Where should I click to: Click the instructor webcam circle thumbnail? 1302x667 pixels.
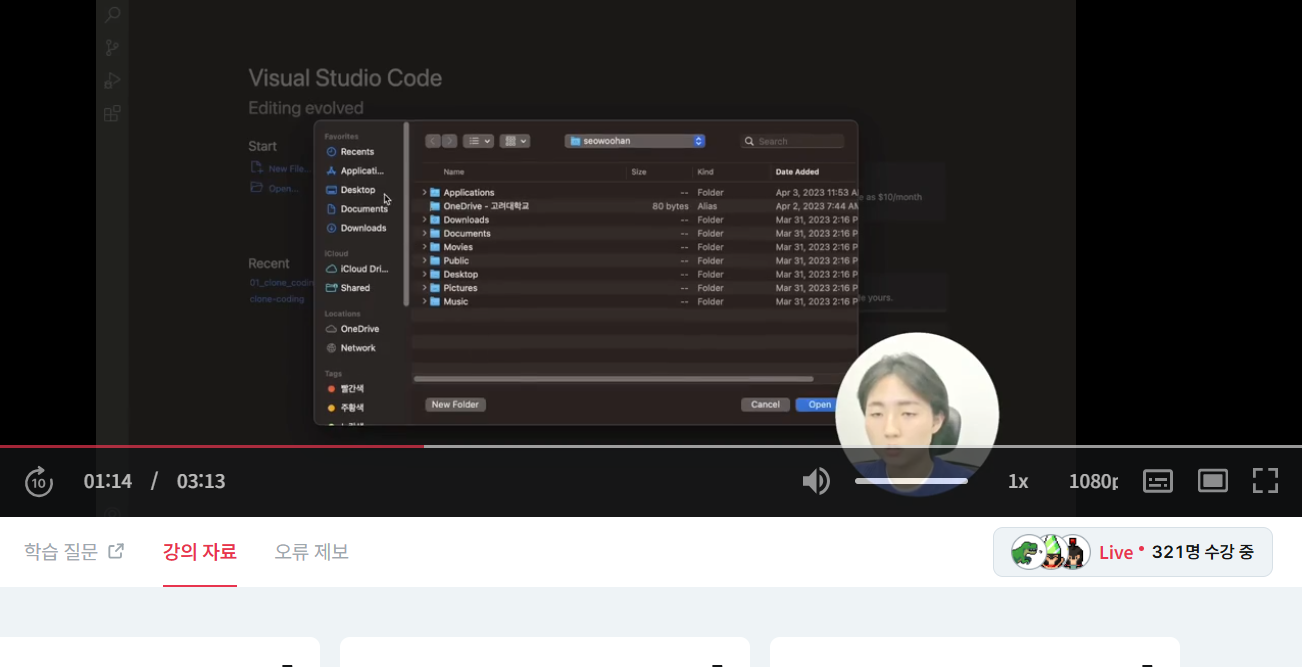(x=917, y=414)
